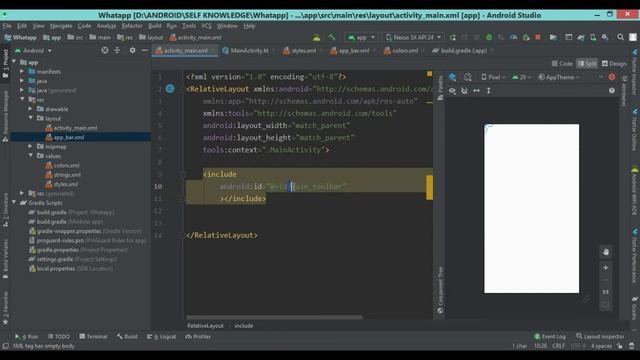
Task: Expand the manifests folder
Action: (22, 71)
